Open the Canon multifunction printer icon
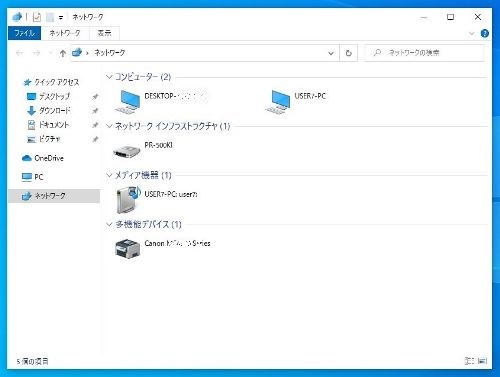Image resolution: width=500 pixels, height=377 pixels. coord(127,248)
